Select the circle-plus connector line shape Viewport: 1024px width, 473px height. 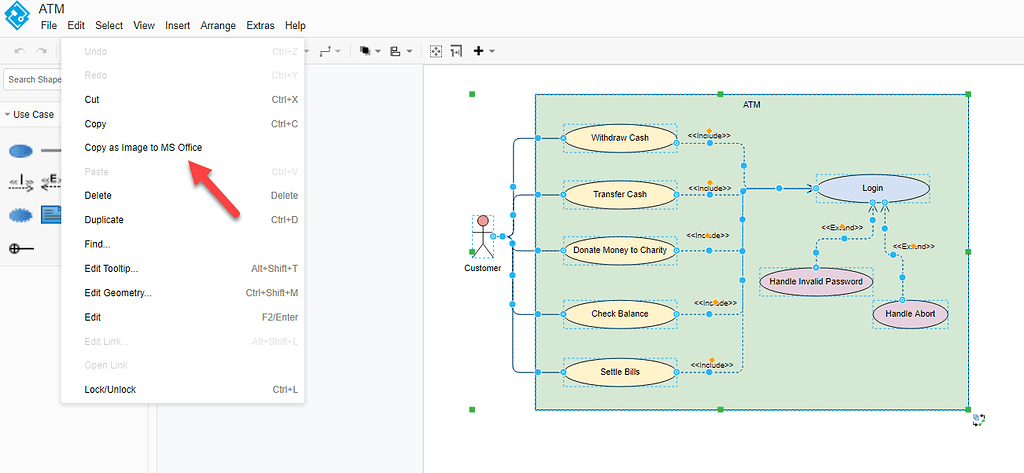pos(22,248)
